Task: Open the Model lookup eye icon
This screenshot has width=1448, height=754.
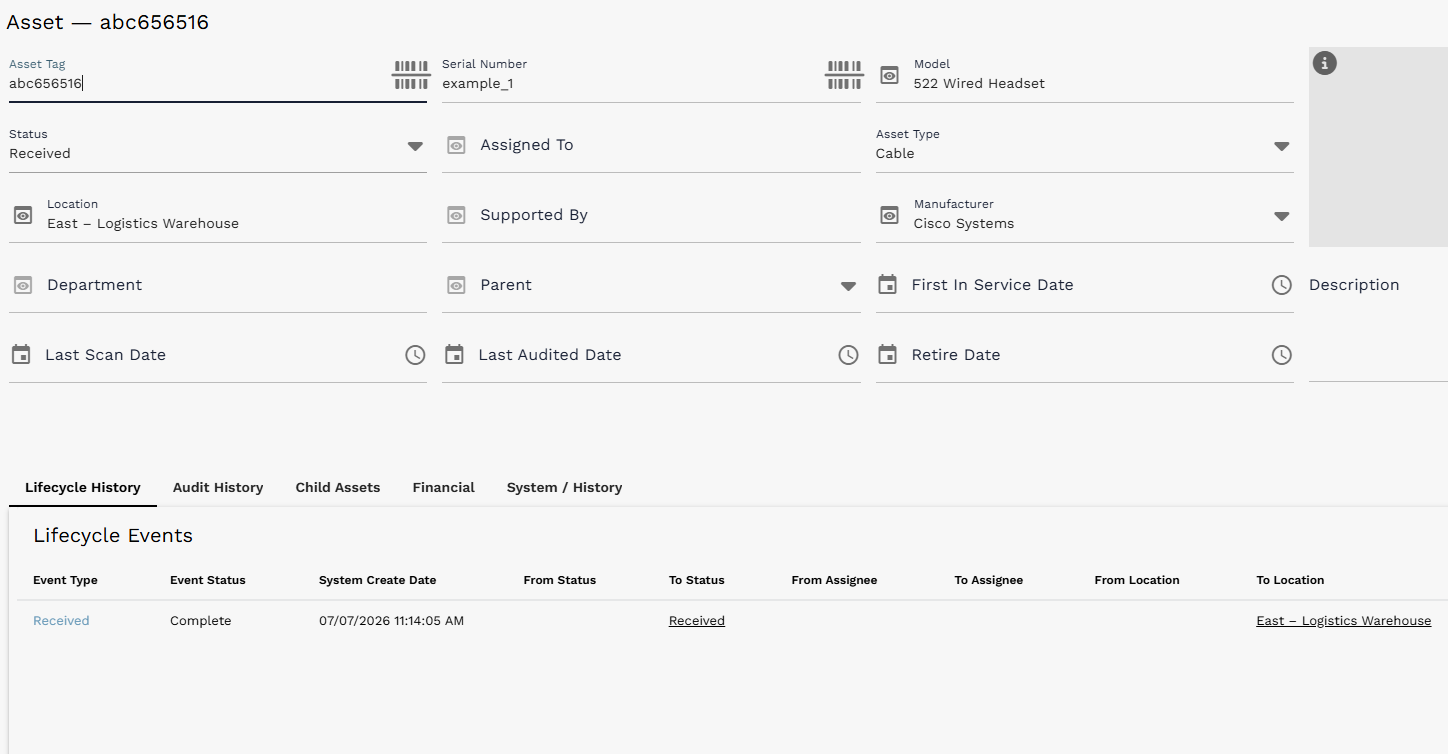Action: point(889,75)
